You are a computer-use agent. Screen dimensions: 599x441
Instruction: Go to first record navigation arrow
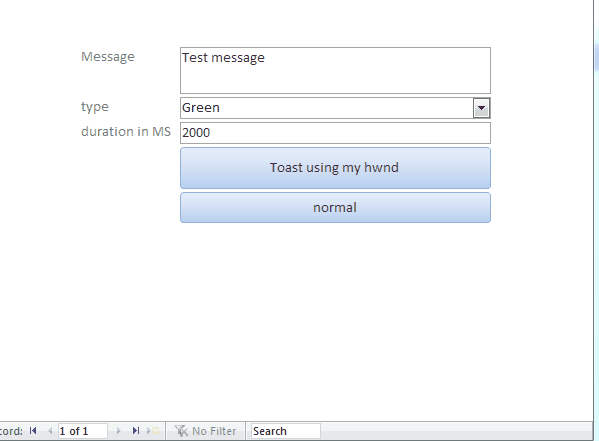(33, 431)
